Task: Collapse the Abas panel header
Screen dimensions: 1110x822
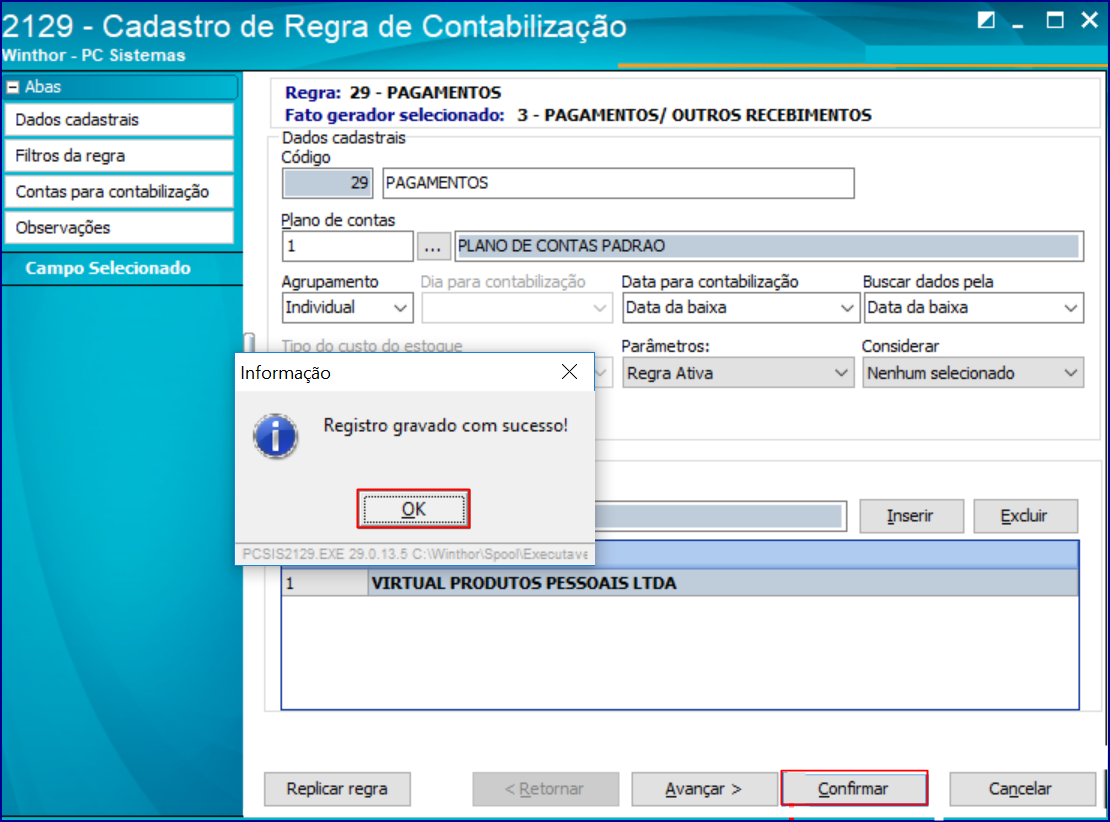Action: tap(13, 87)
